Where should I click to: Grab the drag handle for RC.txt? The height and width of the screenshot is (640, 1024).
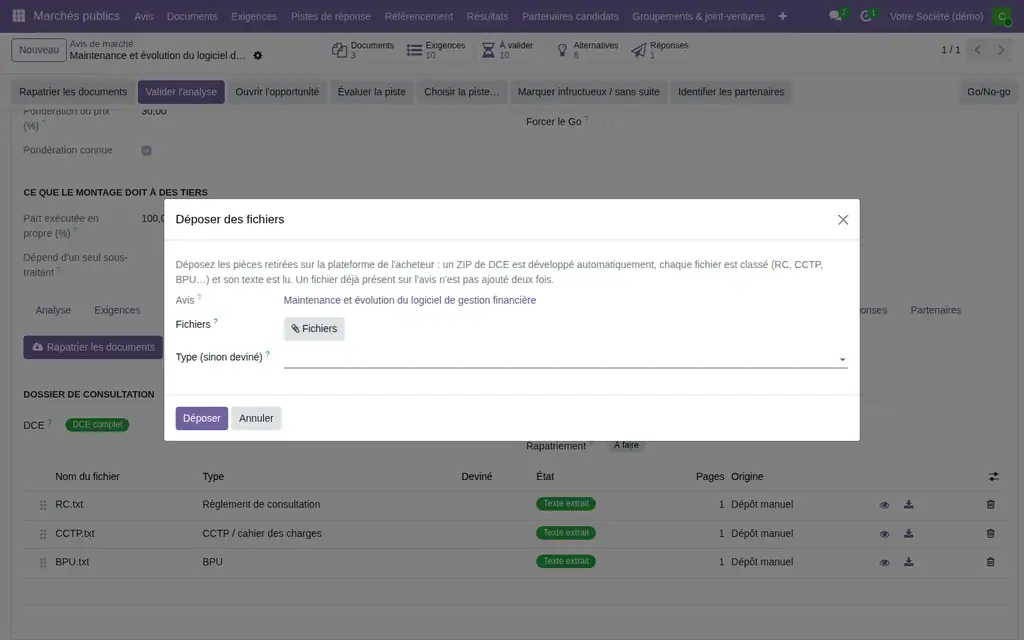(x=43, y=505)
